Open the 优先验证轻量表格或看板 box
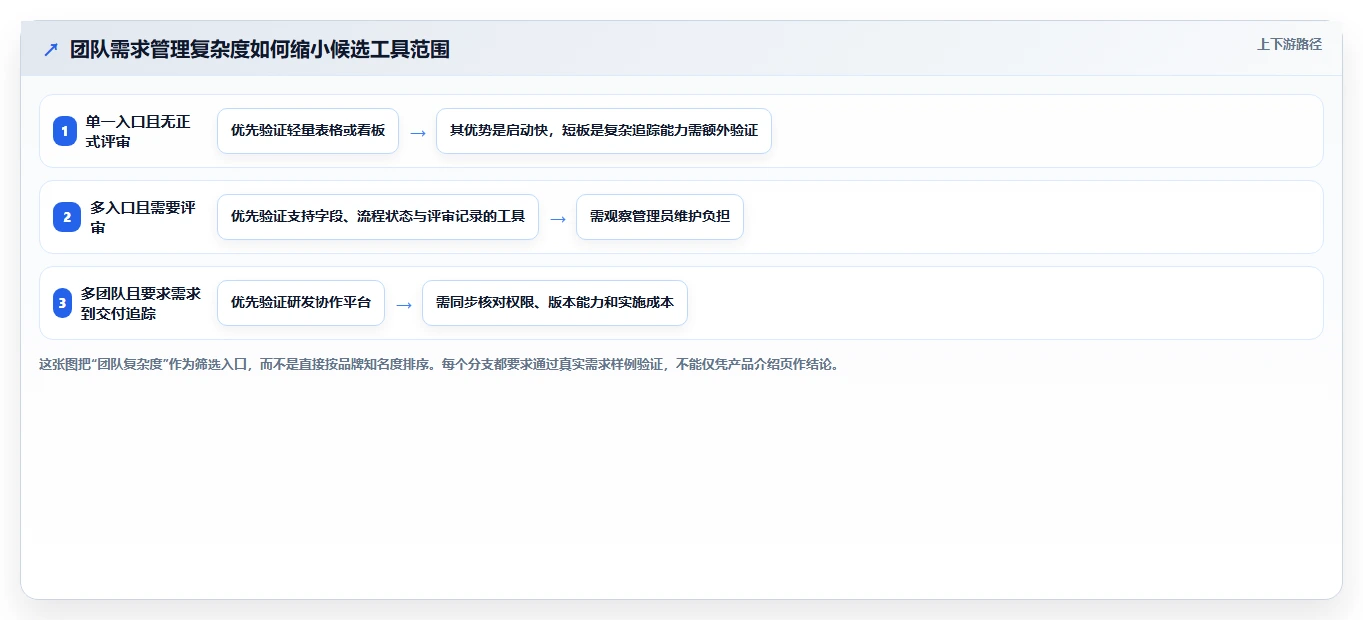This screenshot has width=1363, height=620. point(308,131)
